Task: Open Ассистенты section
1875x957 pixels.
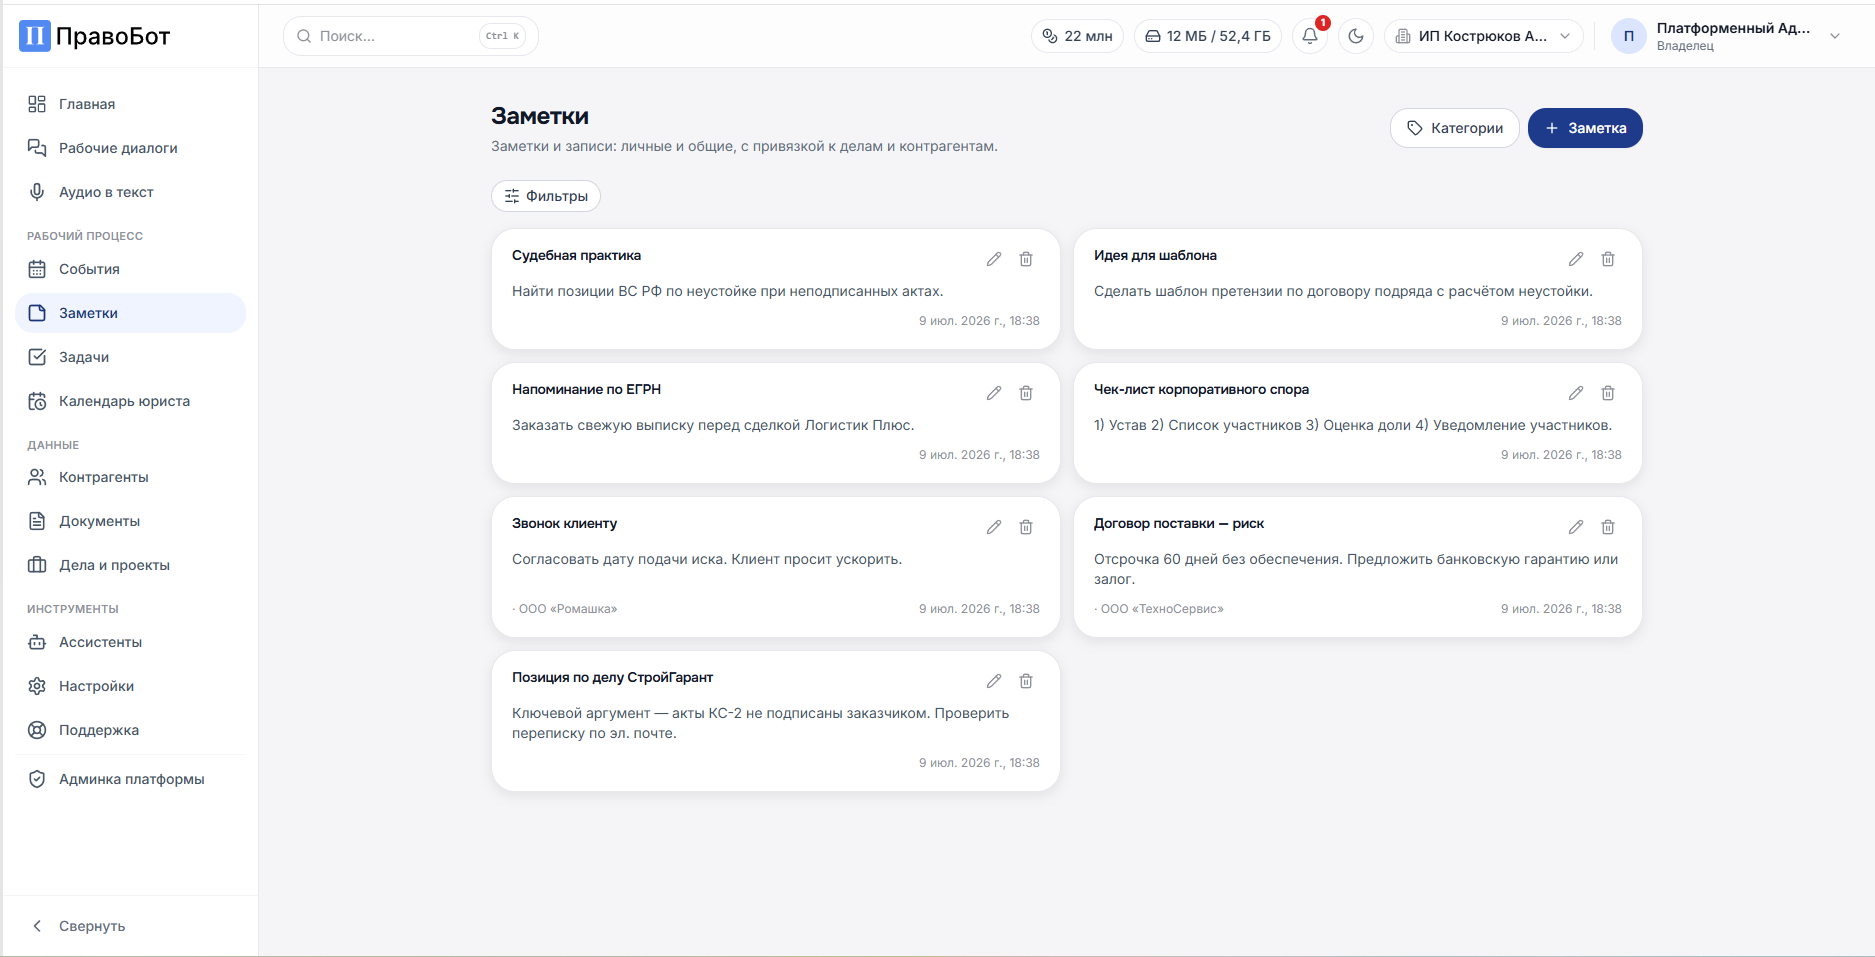Action: (130, 642)
